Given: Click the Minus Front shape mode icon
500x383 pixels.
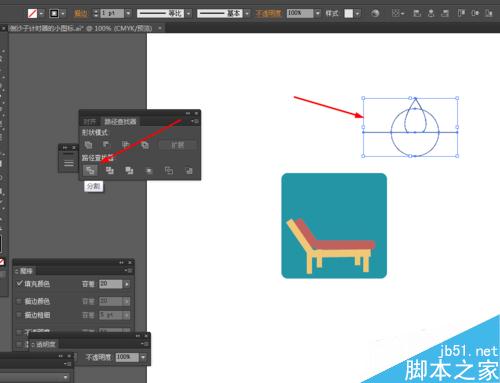Looking at the screenshot, I should point(107,145).
